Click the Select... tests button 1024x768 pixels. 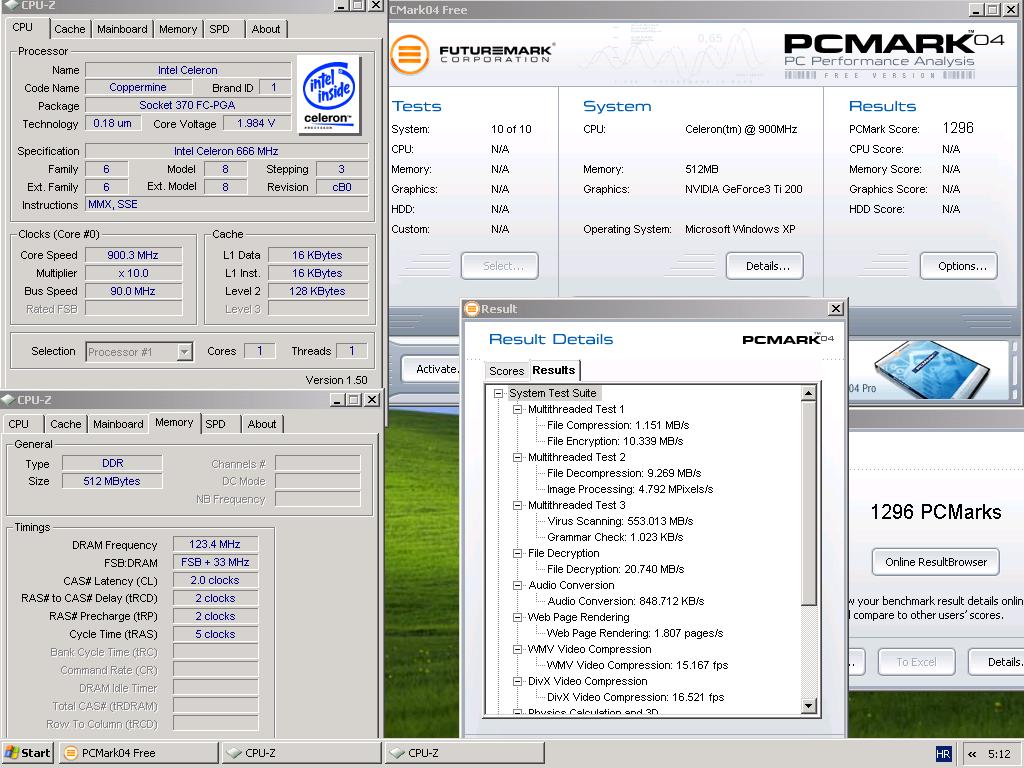(x=500, y=266)
